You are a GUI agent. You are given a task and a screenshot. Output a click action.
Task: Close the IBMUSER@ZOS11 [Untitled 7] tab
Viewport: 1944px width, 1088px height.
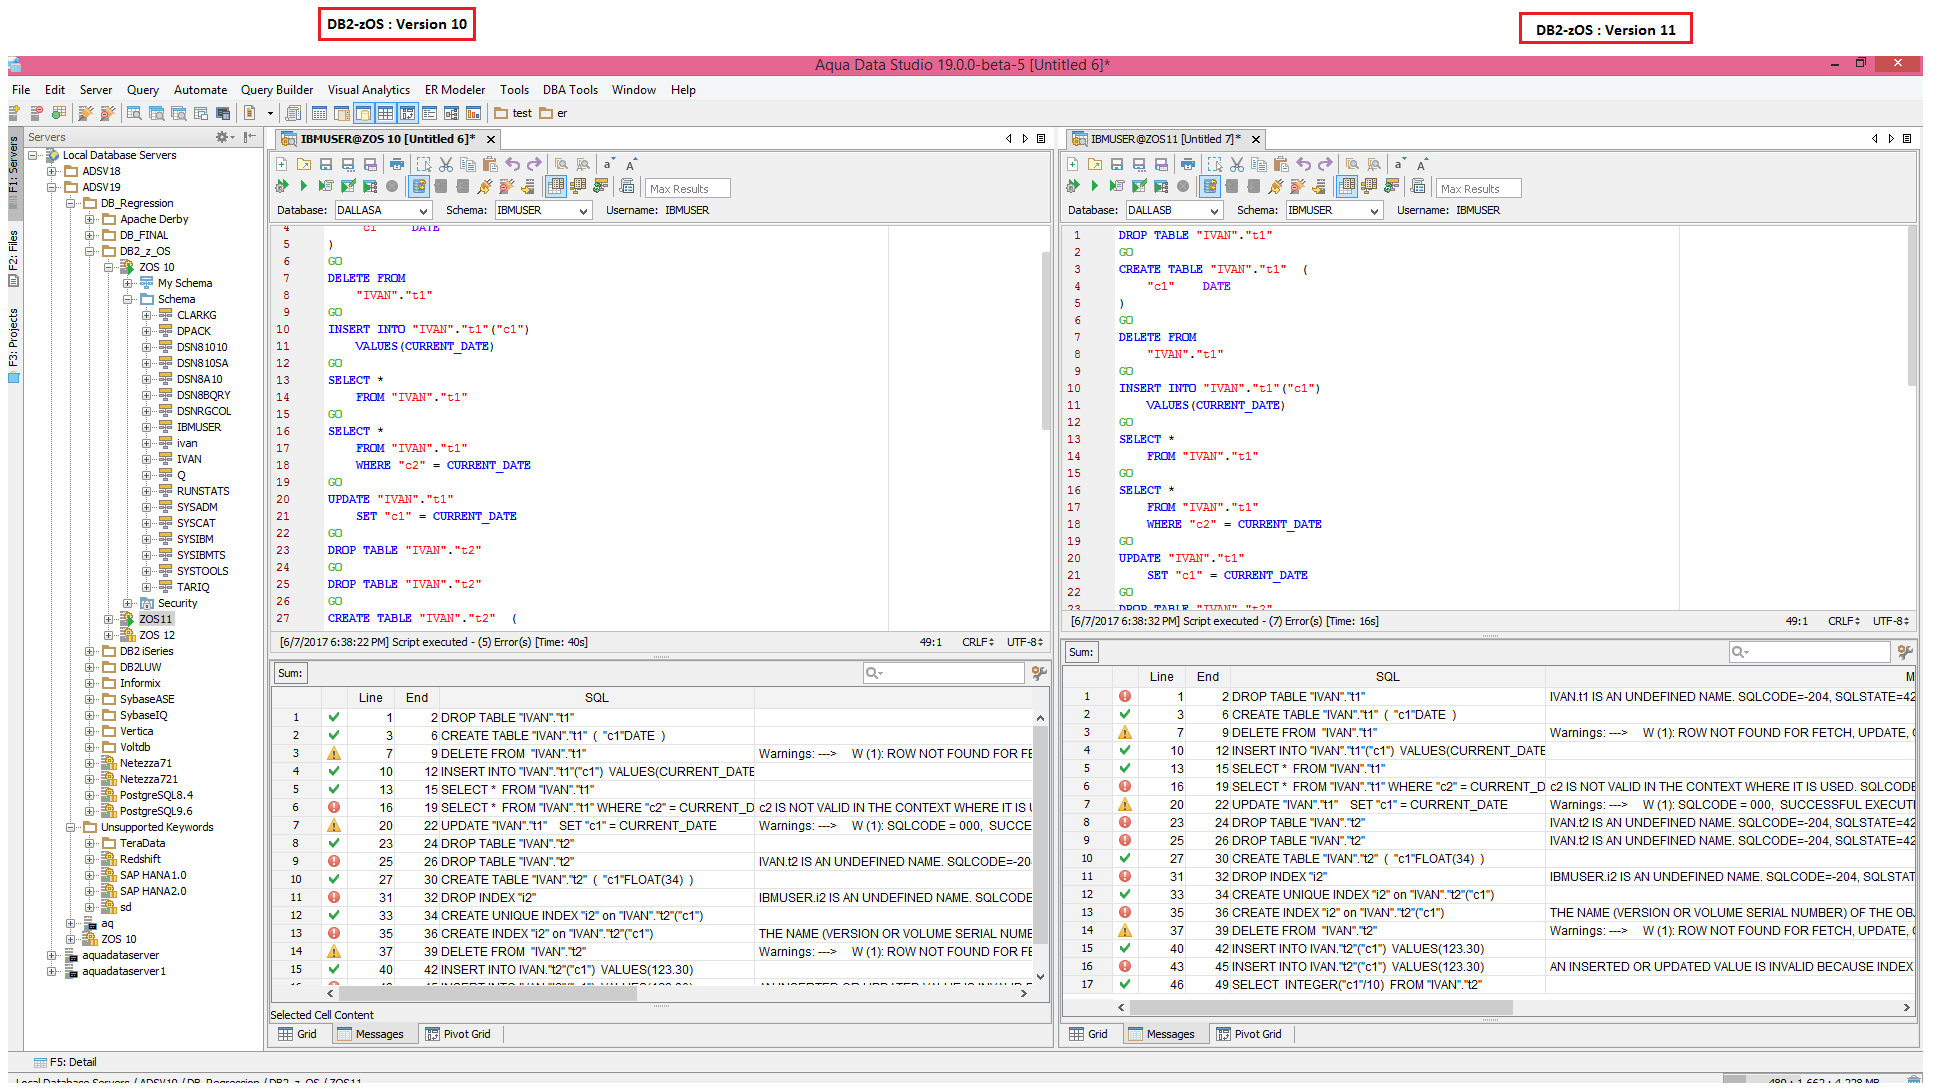pos(1256,139)
